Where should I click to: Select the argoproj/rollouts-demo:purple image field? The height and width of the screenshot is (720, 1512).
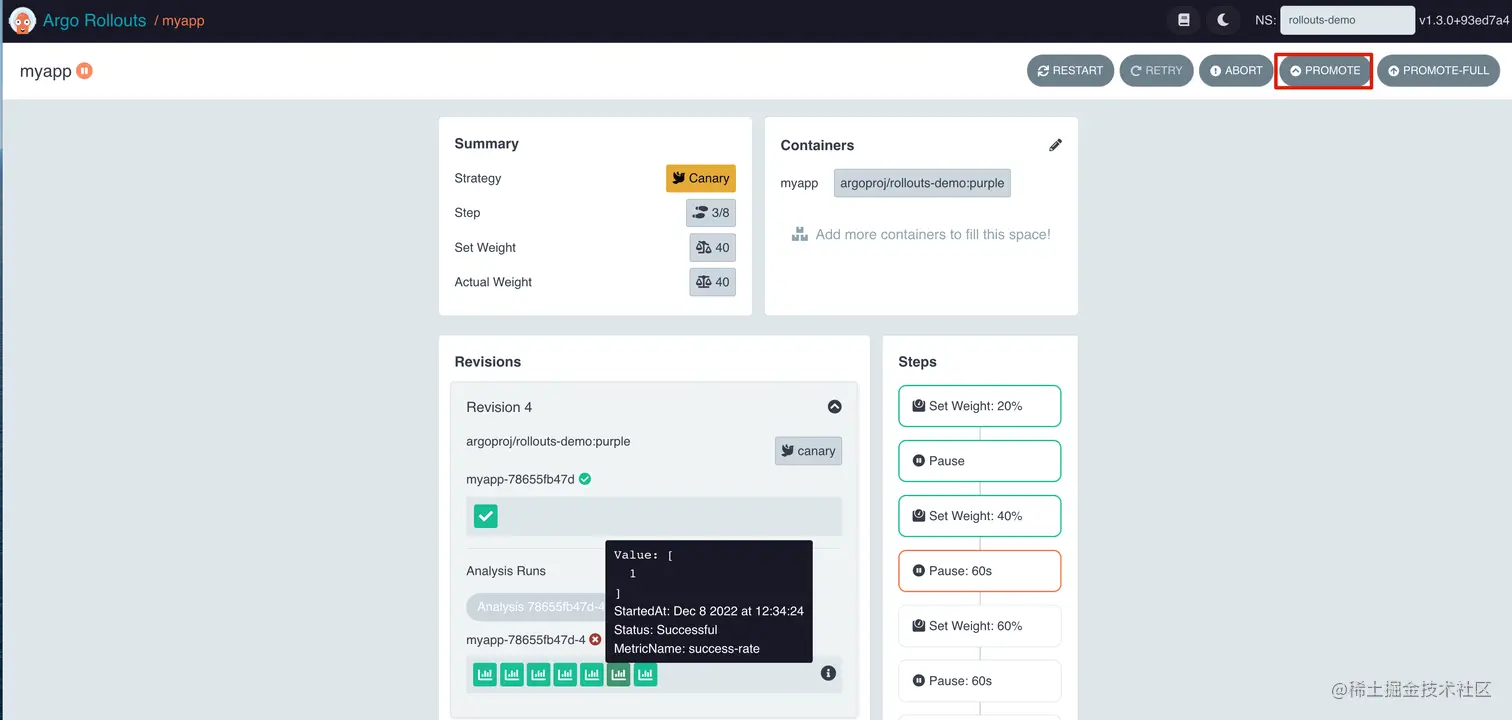click(x=922, y=183)
